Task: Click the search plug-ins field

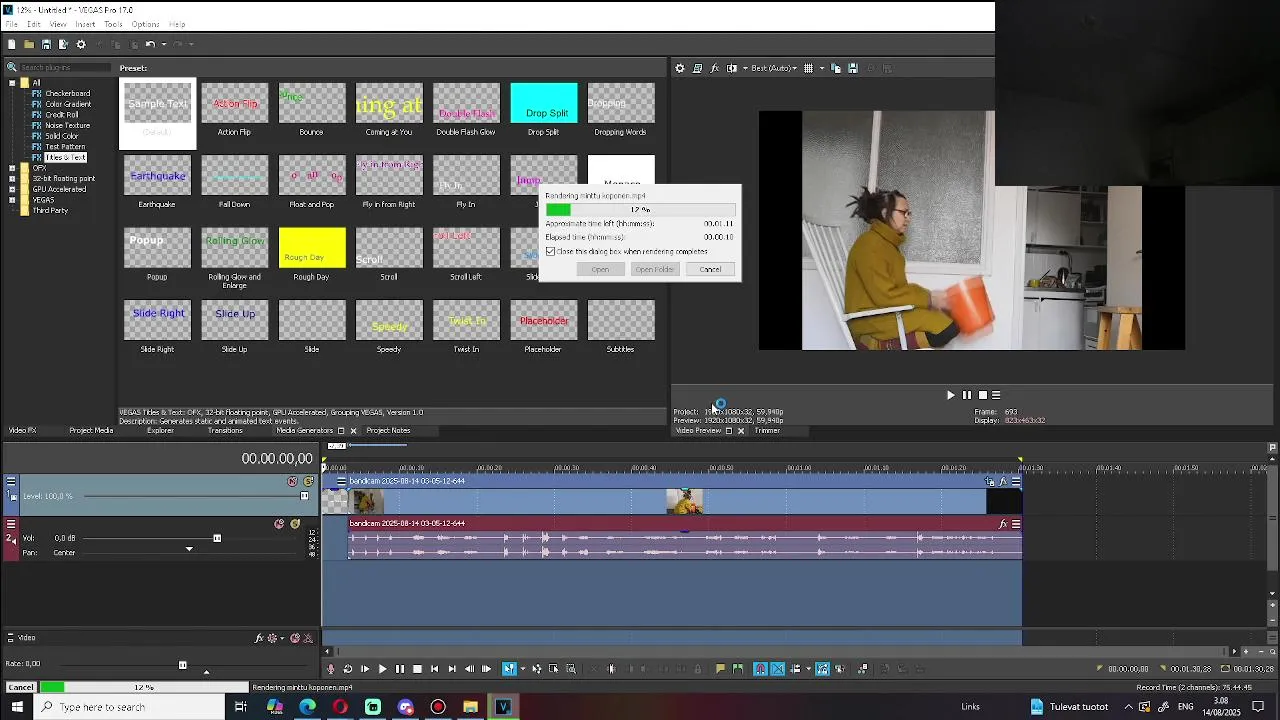Action: coord(65,67)
